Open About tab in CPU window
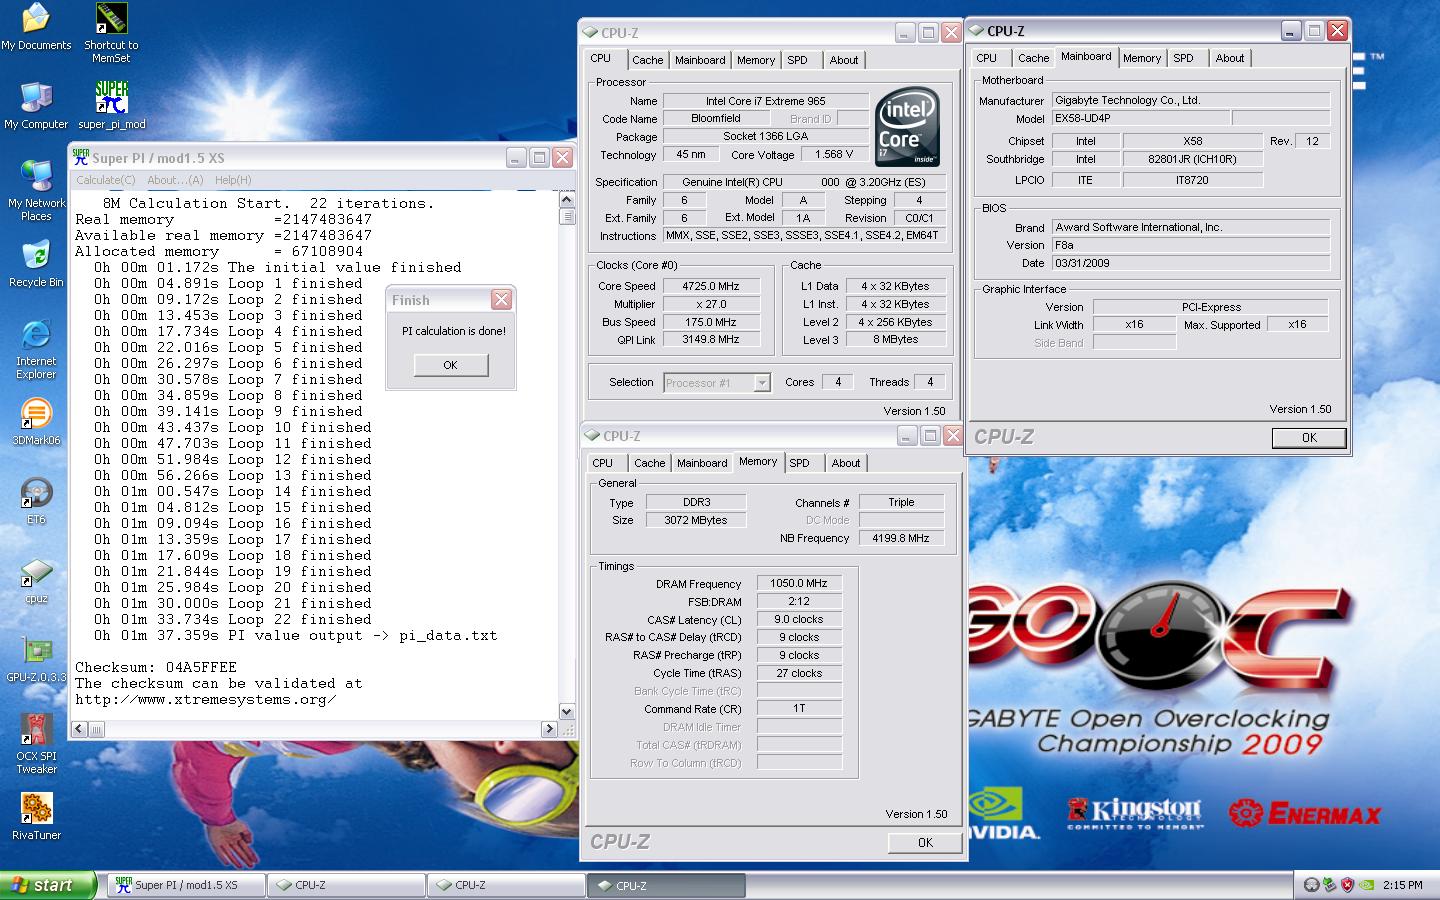Image resolution: width=1440 pixels, height=900 pixels. tap(844, 60)
